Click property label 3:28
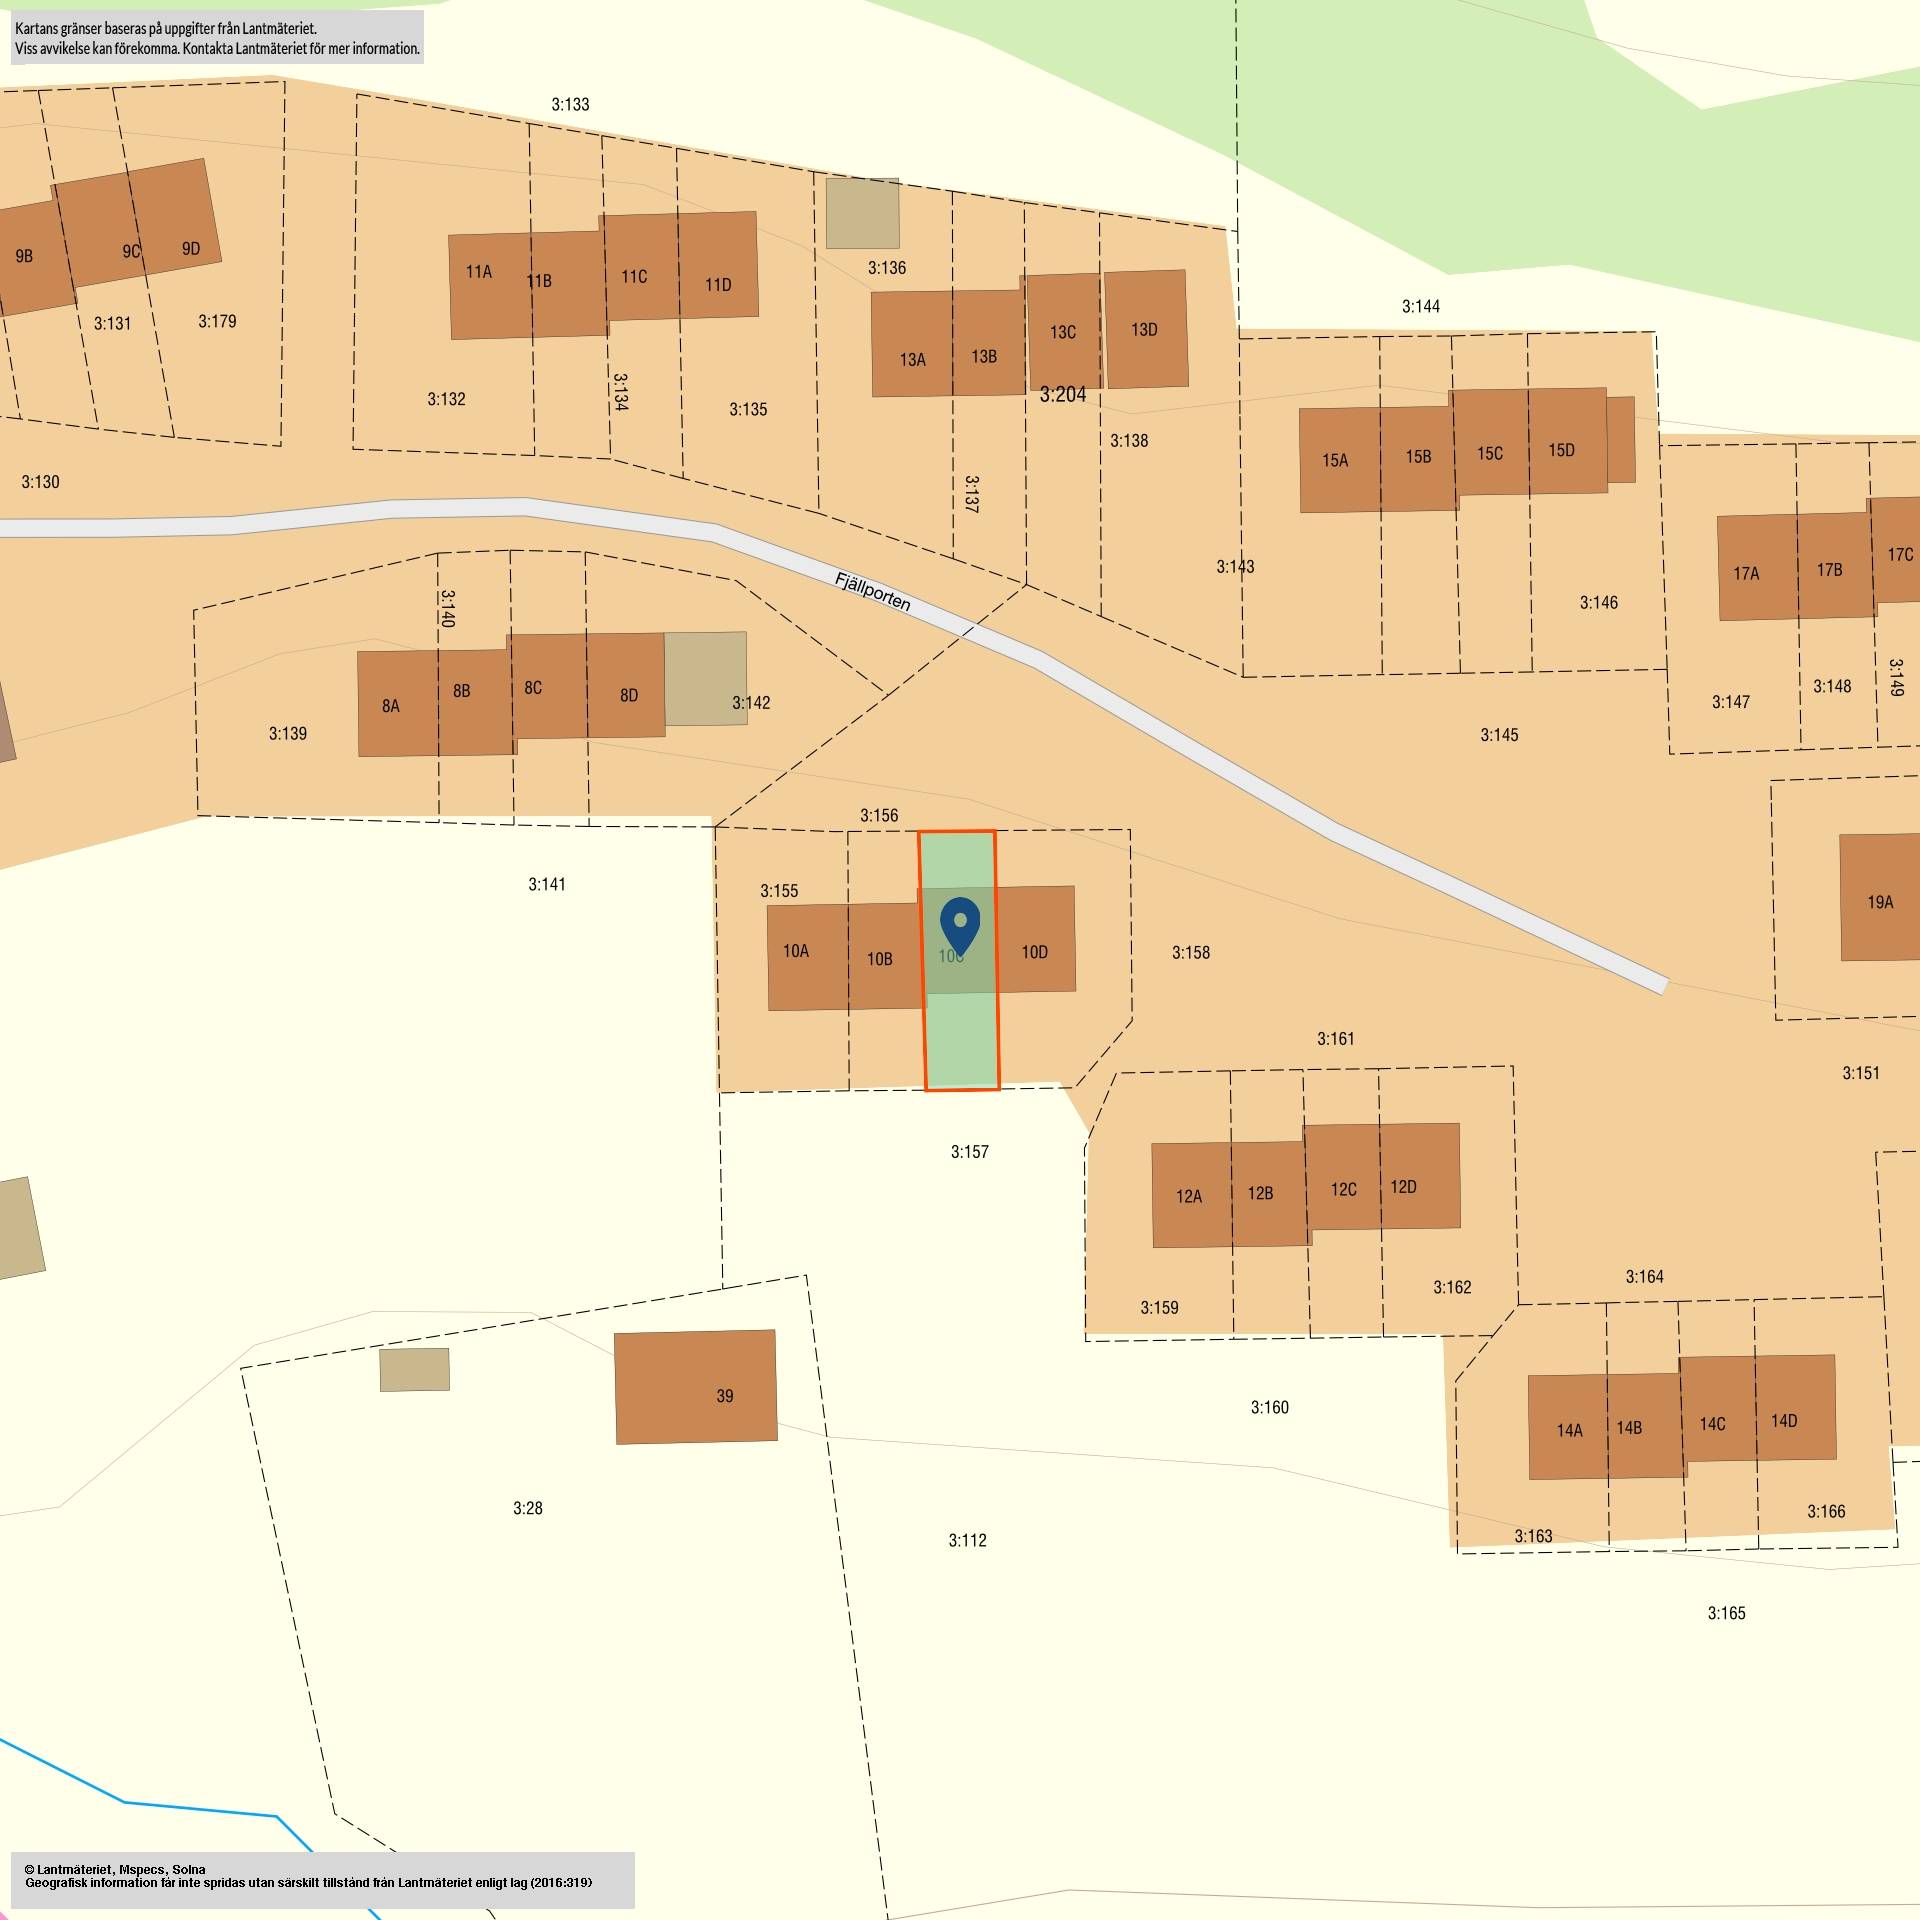The image size is (1920, 1920). tap(528, 1508)
